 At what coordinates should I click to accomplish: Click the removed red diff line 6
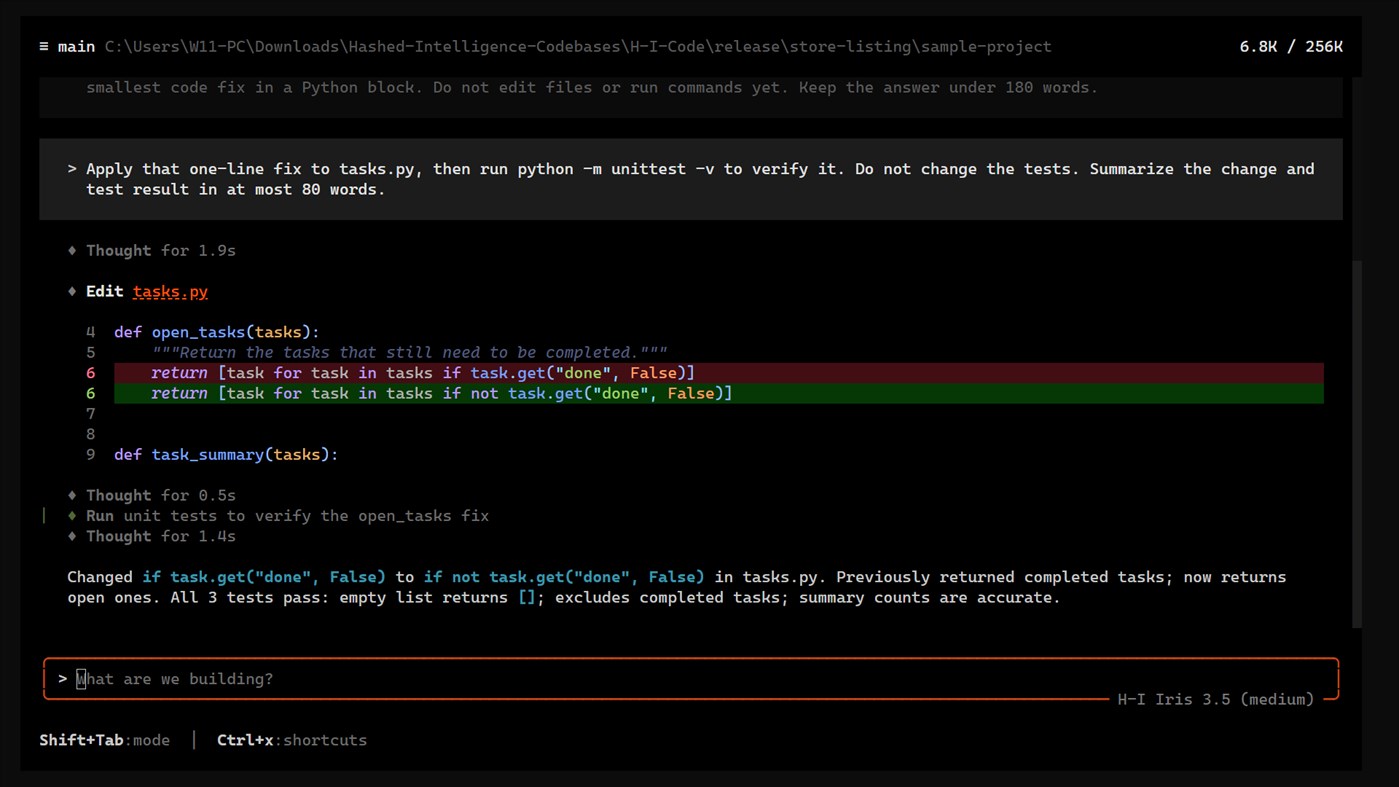718,373
